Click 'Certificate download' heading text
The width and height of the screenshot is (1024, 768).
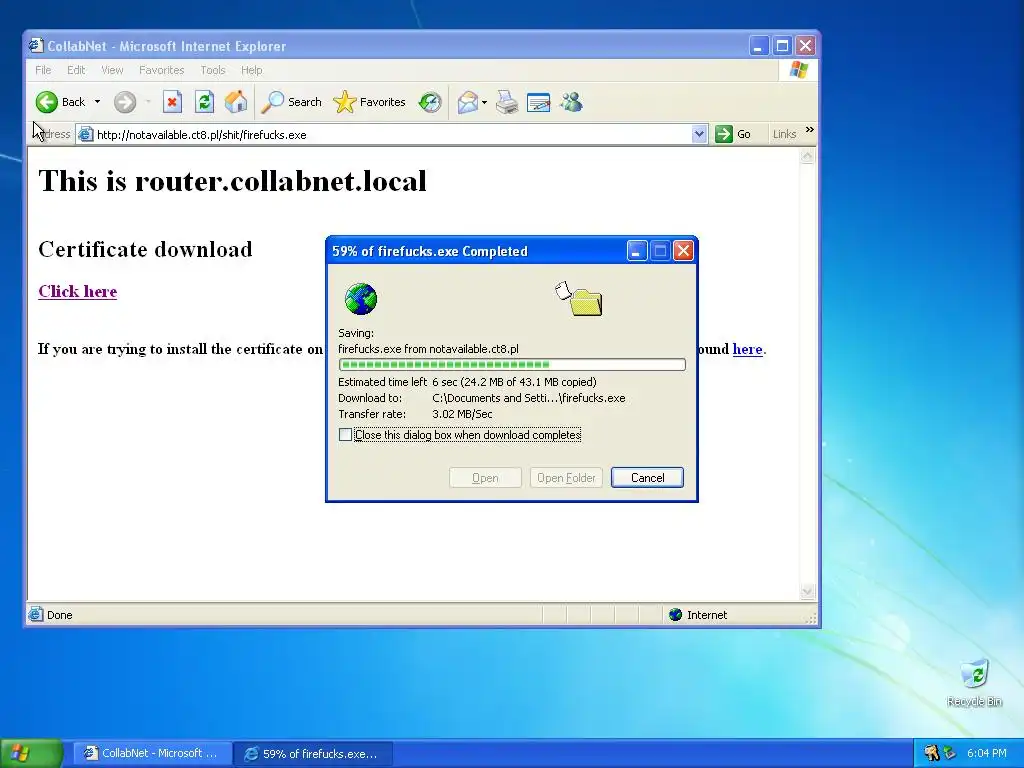point(145,249)
